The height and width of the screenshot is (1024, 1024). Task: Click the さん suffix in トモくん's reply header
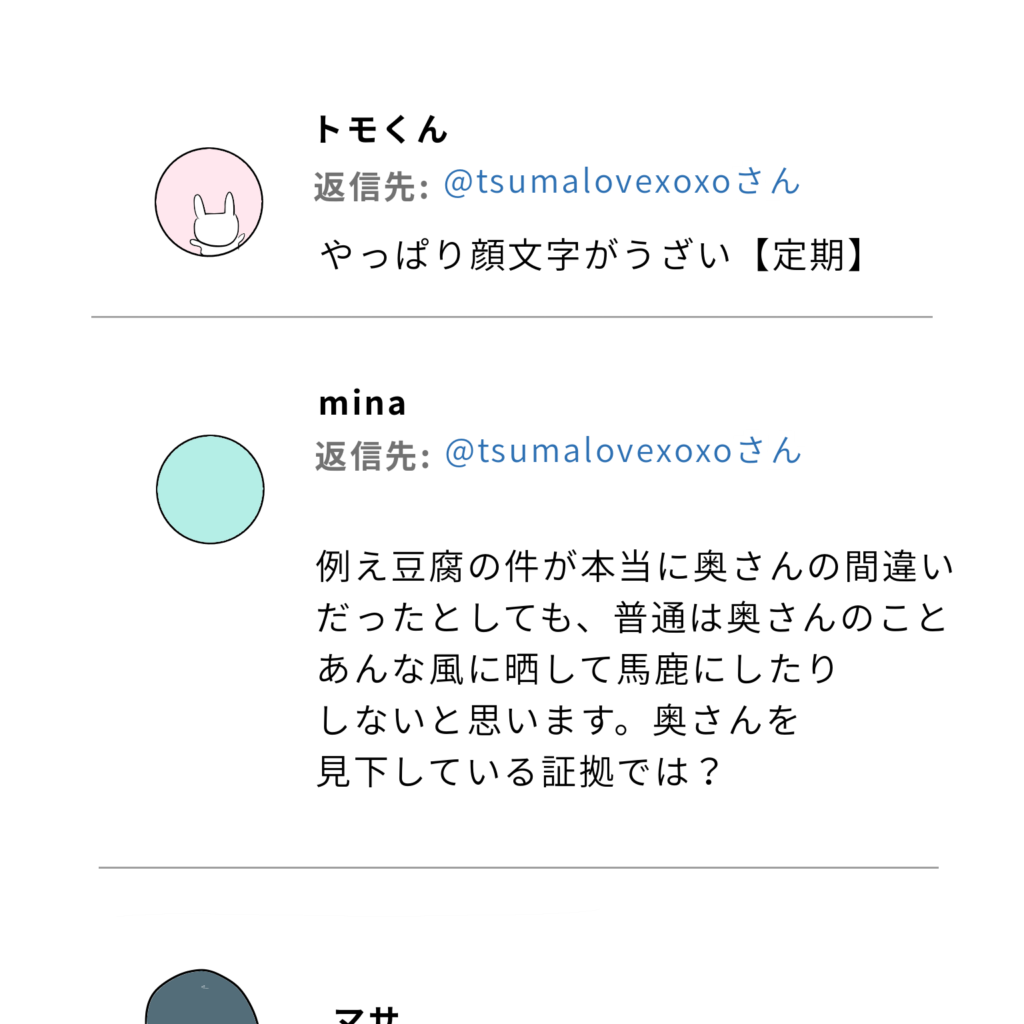pyautogui.click(x=768, y=182)
